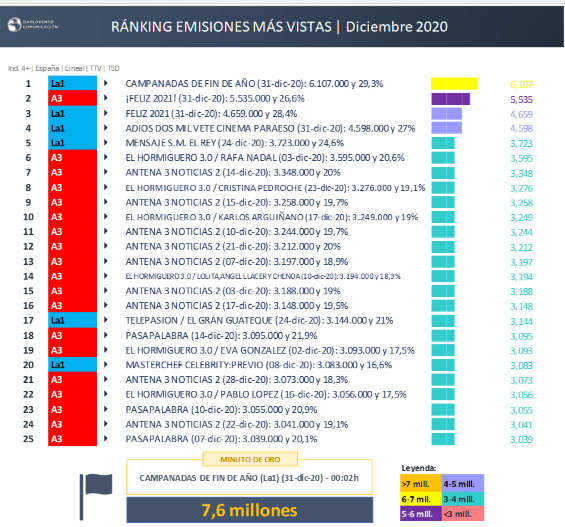Click the arrow marker on the ¡Feliz 2021! A3 row
565x527 pixels.
pos(106,98)
